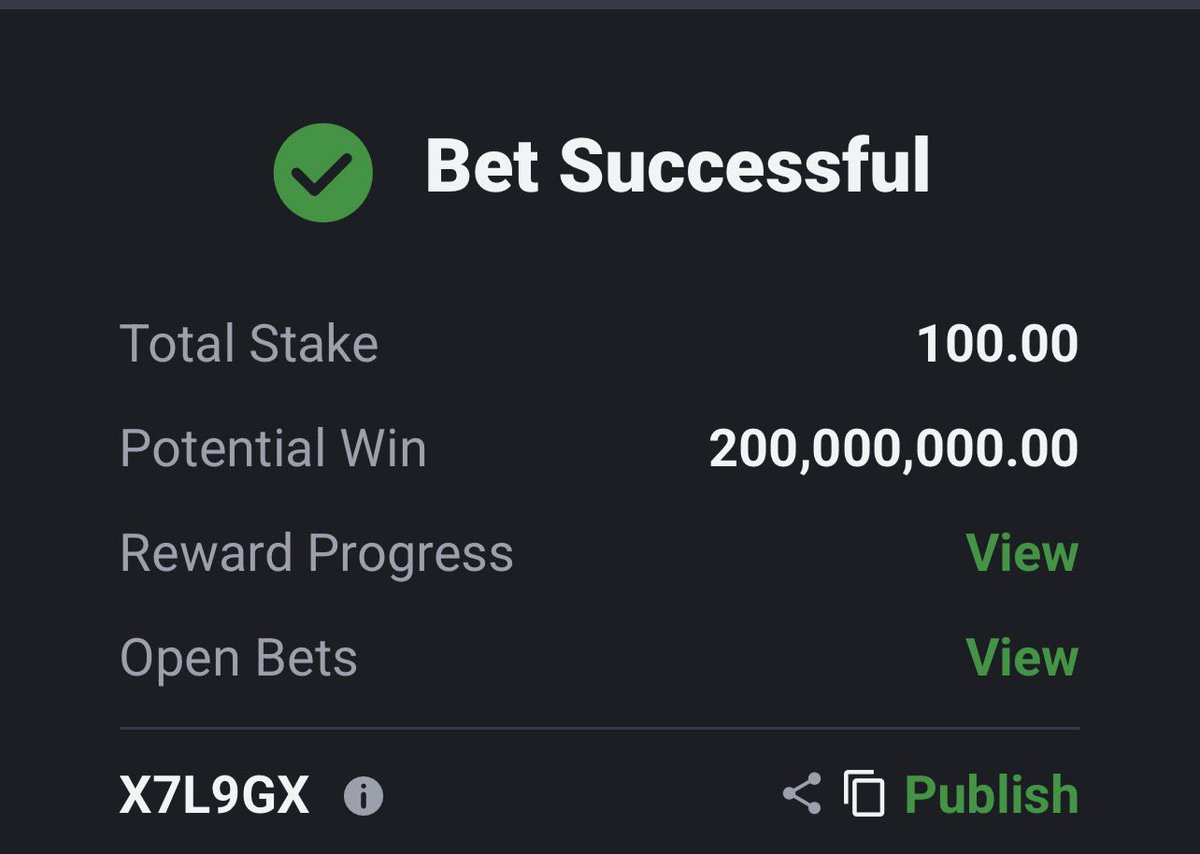The height and width of the screenshot is (854, 1200).
Task: Click the white tick inside the green circle
Action: tap(323, 175)
